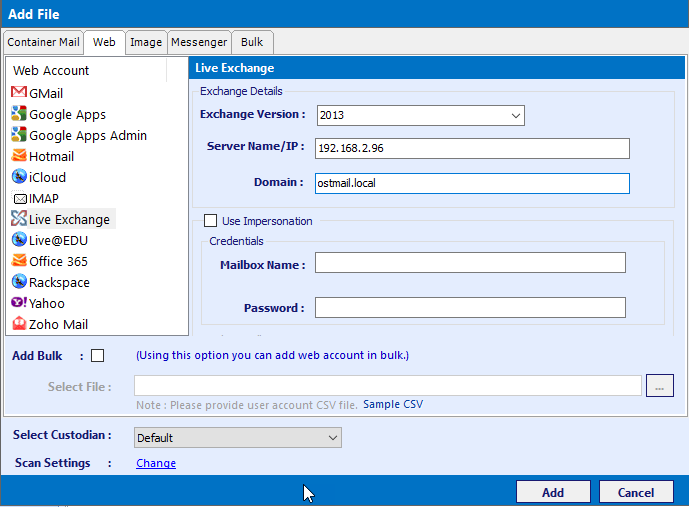Click the IMAP envelope icon
689x507 pixels.
point(20,199)
